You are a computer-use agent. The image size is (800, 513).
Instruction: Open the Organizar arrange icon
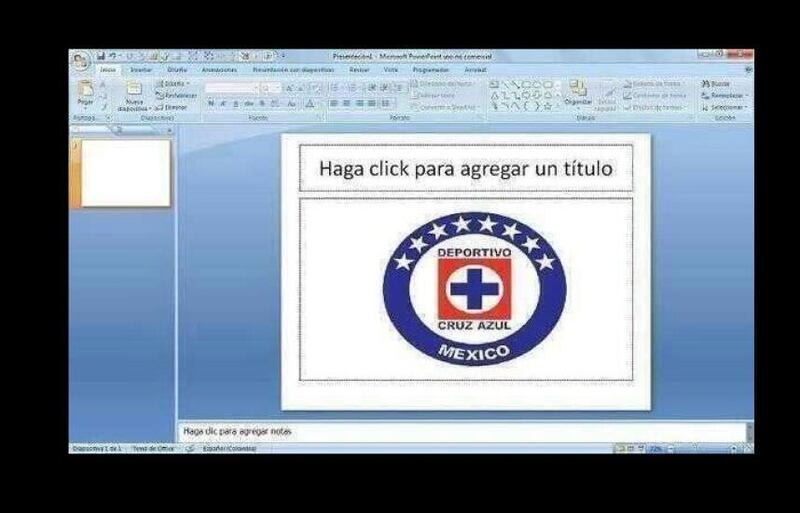click(578, 93)
